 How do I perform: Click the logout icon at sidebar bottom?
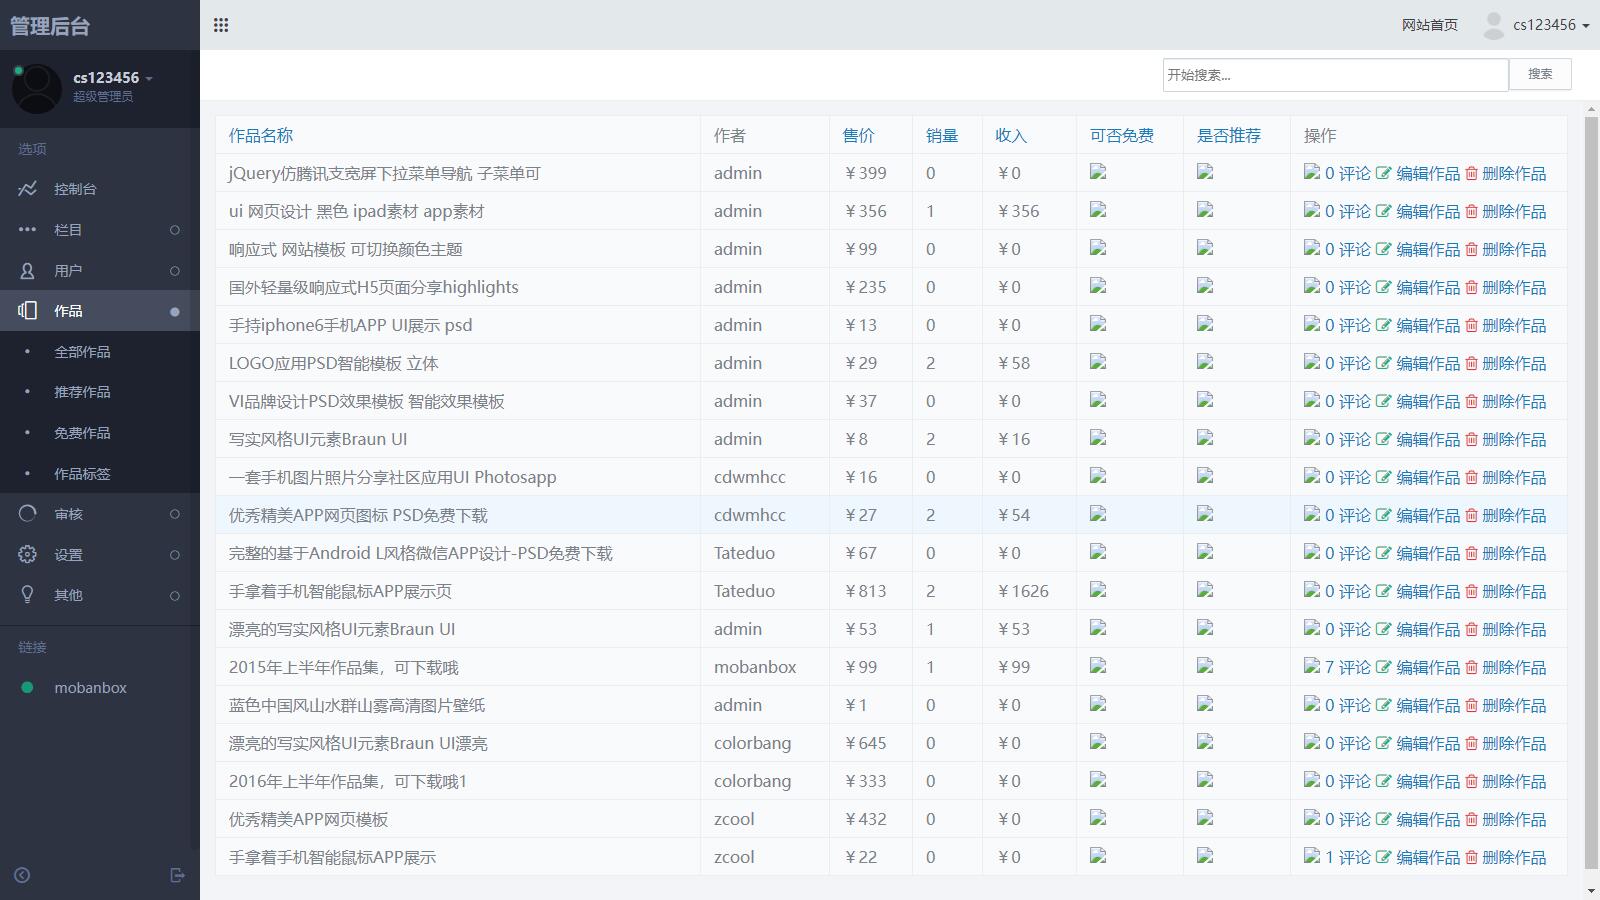tap(178, 875)
